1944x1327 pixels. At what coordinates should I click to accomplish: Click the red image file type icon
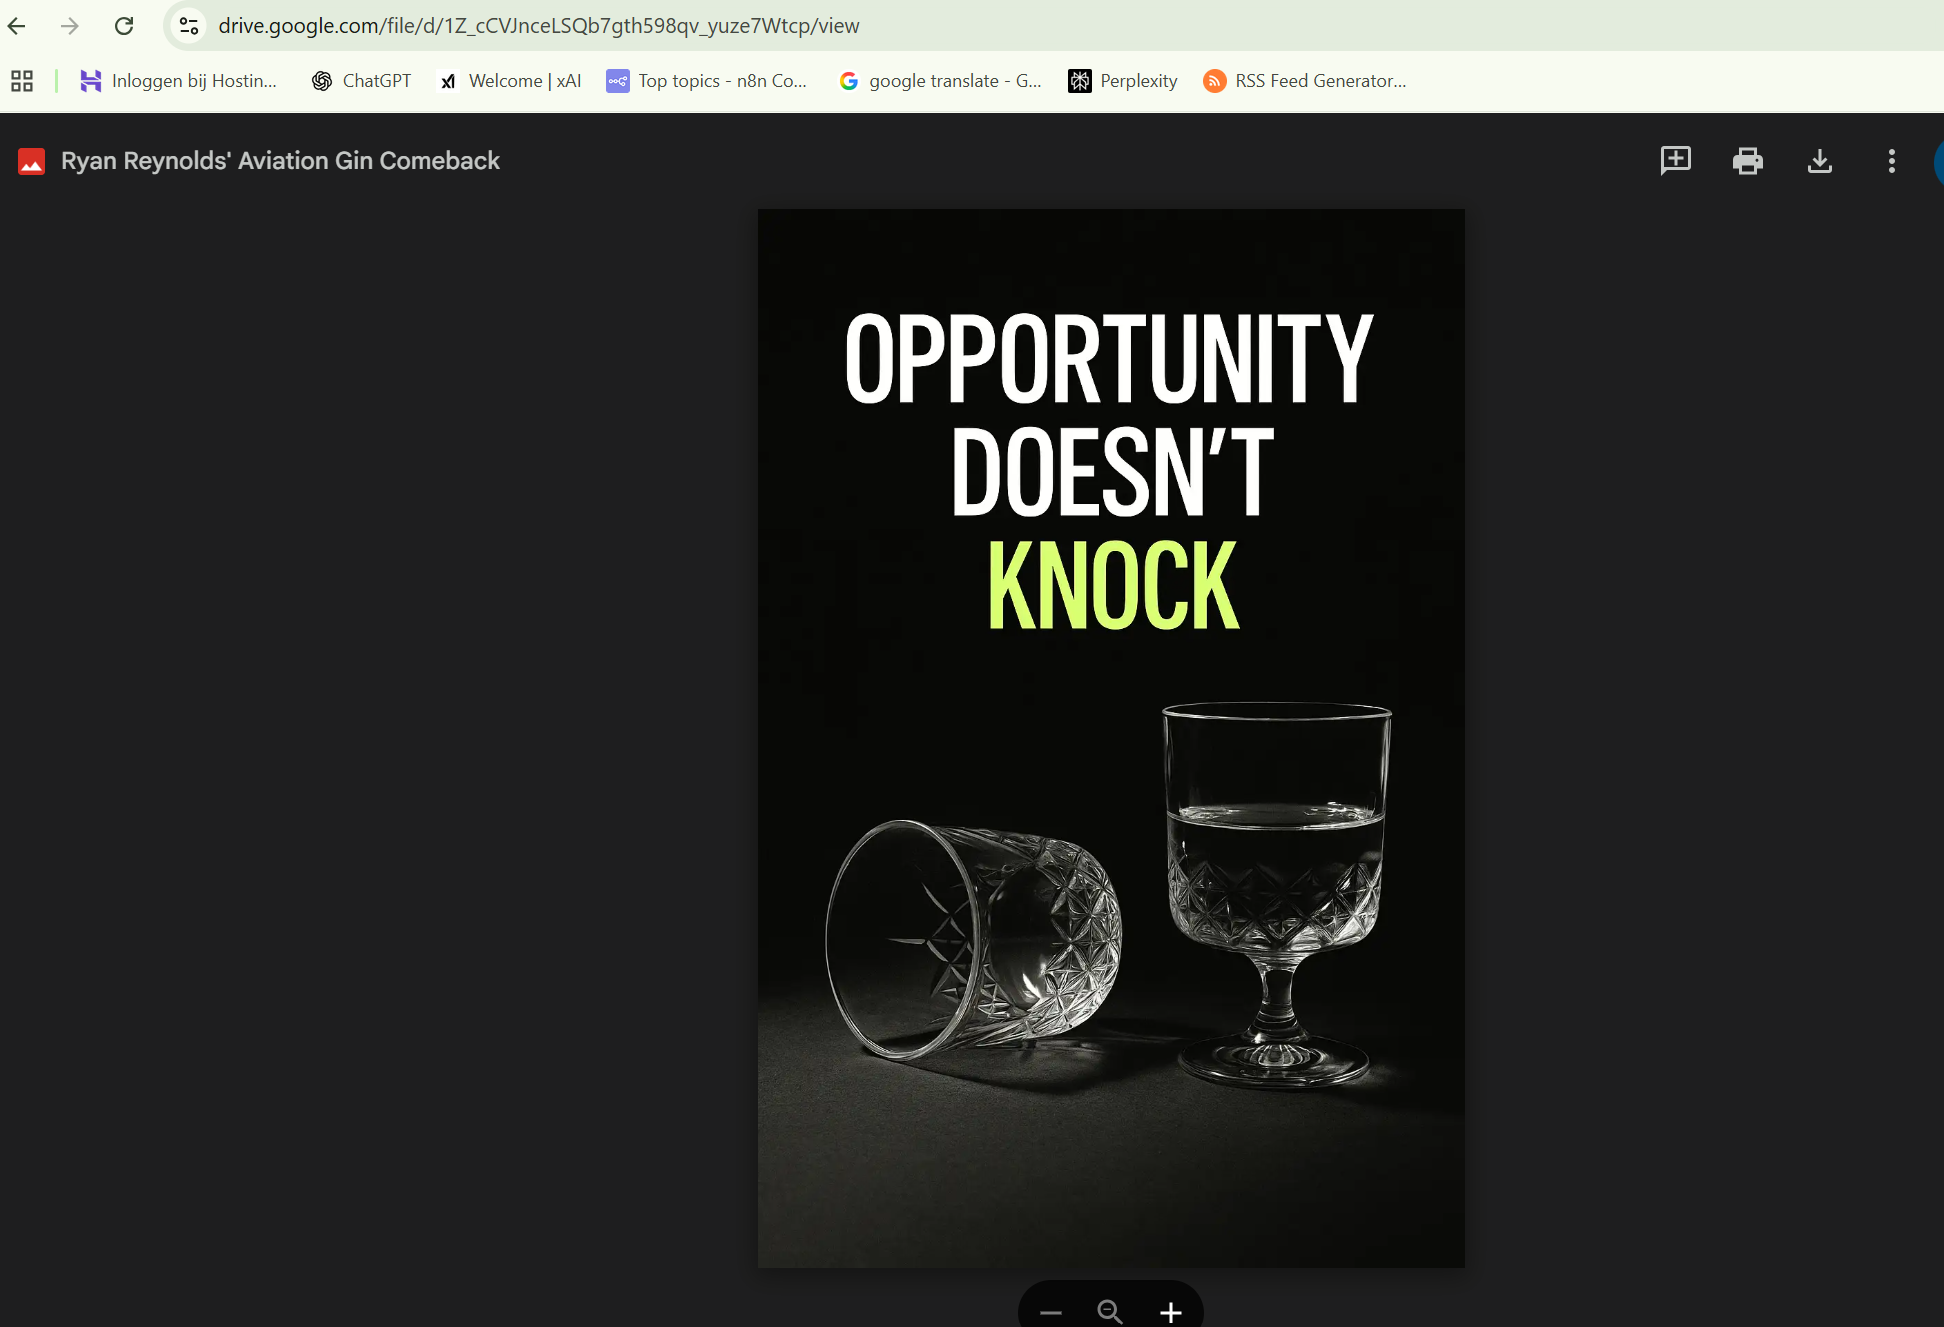(31, 161)
